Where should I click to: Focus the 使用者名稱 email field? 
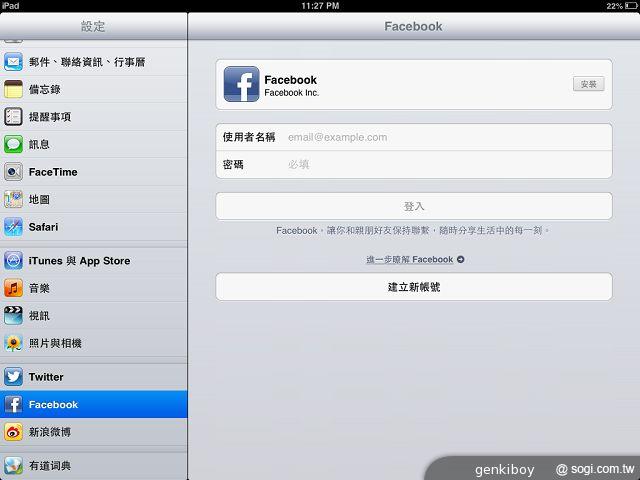(x=414, y=137)
